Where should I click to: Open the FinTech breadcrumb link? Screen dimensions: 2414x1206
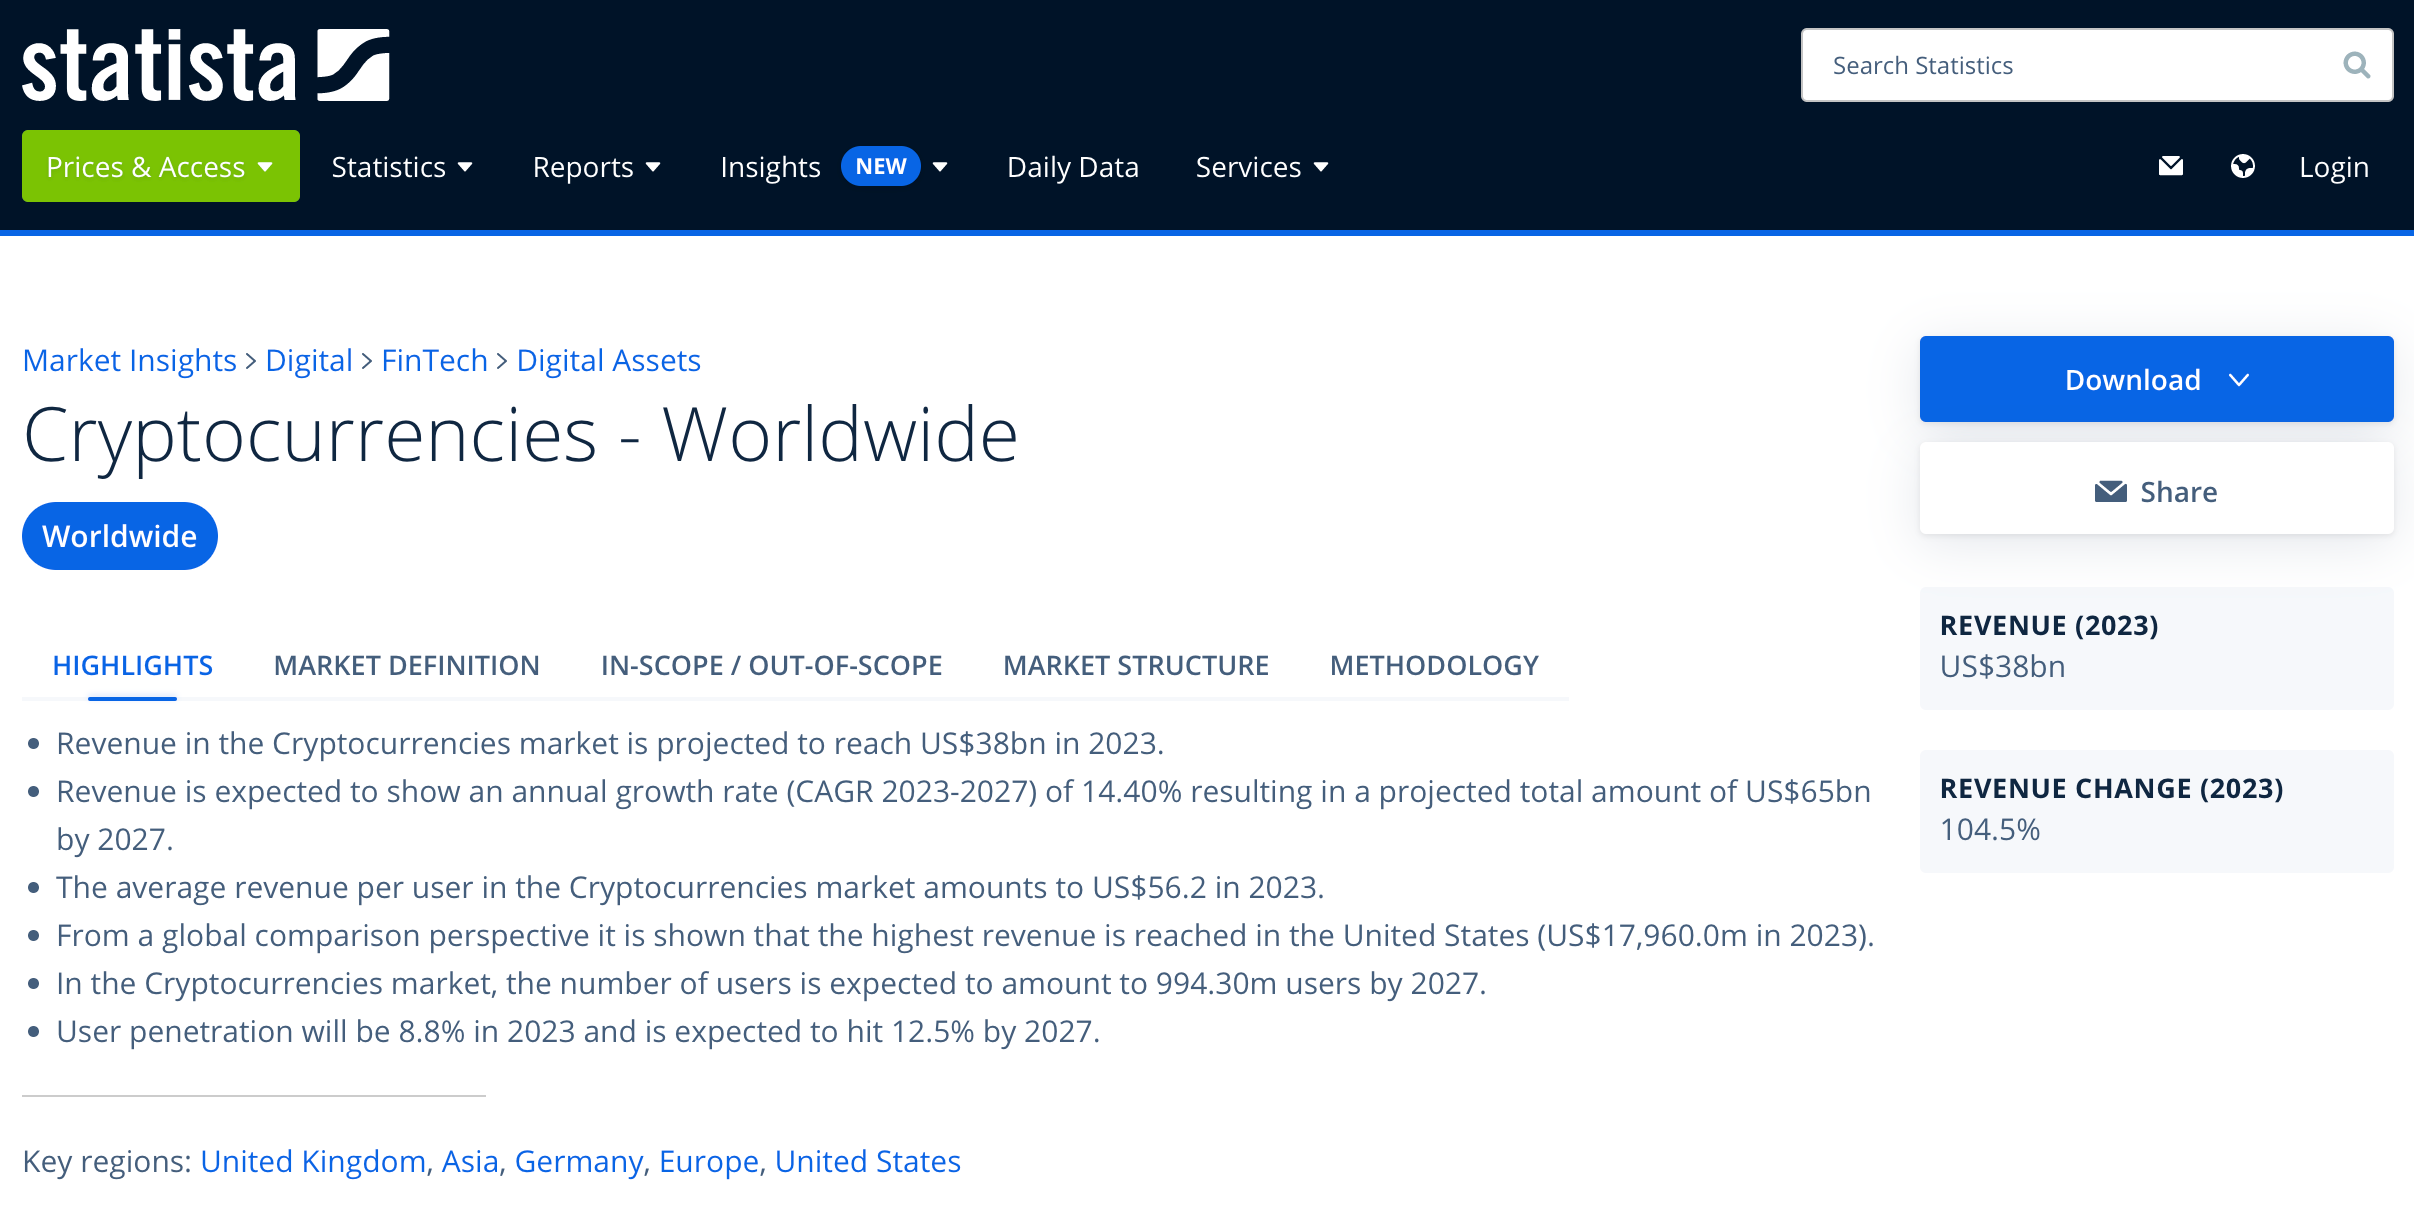(x=434, y=360)
